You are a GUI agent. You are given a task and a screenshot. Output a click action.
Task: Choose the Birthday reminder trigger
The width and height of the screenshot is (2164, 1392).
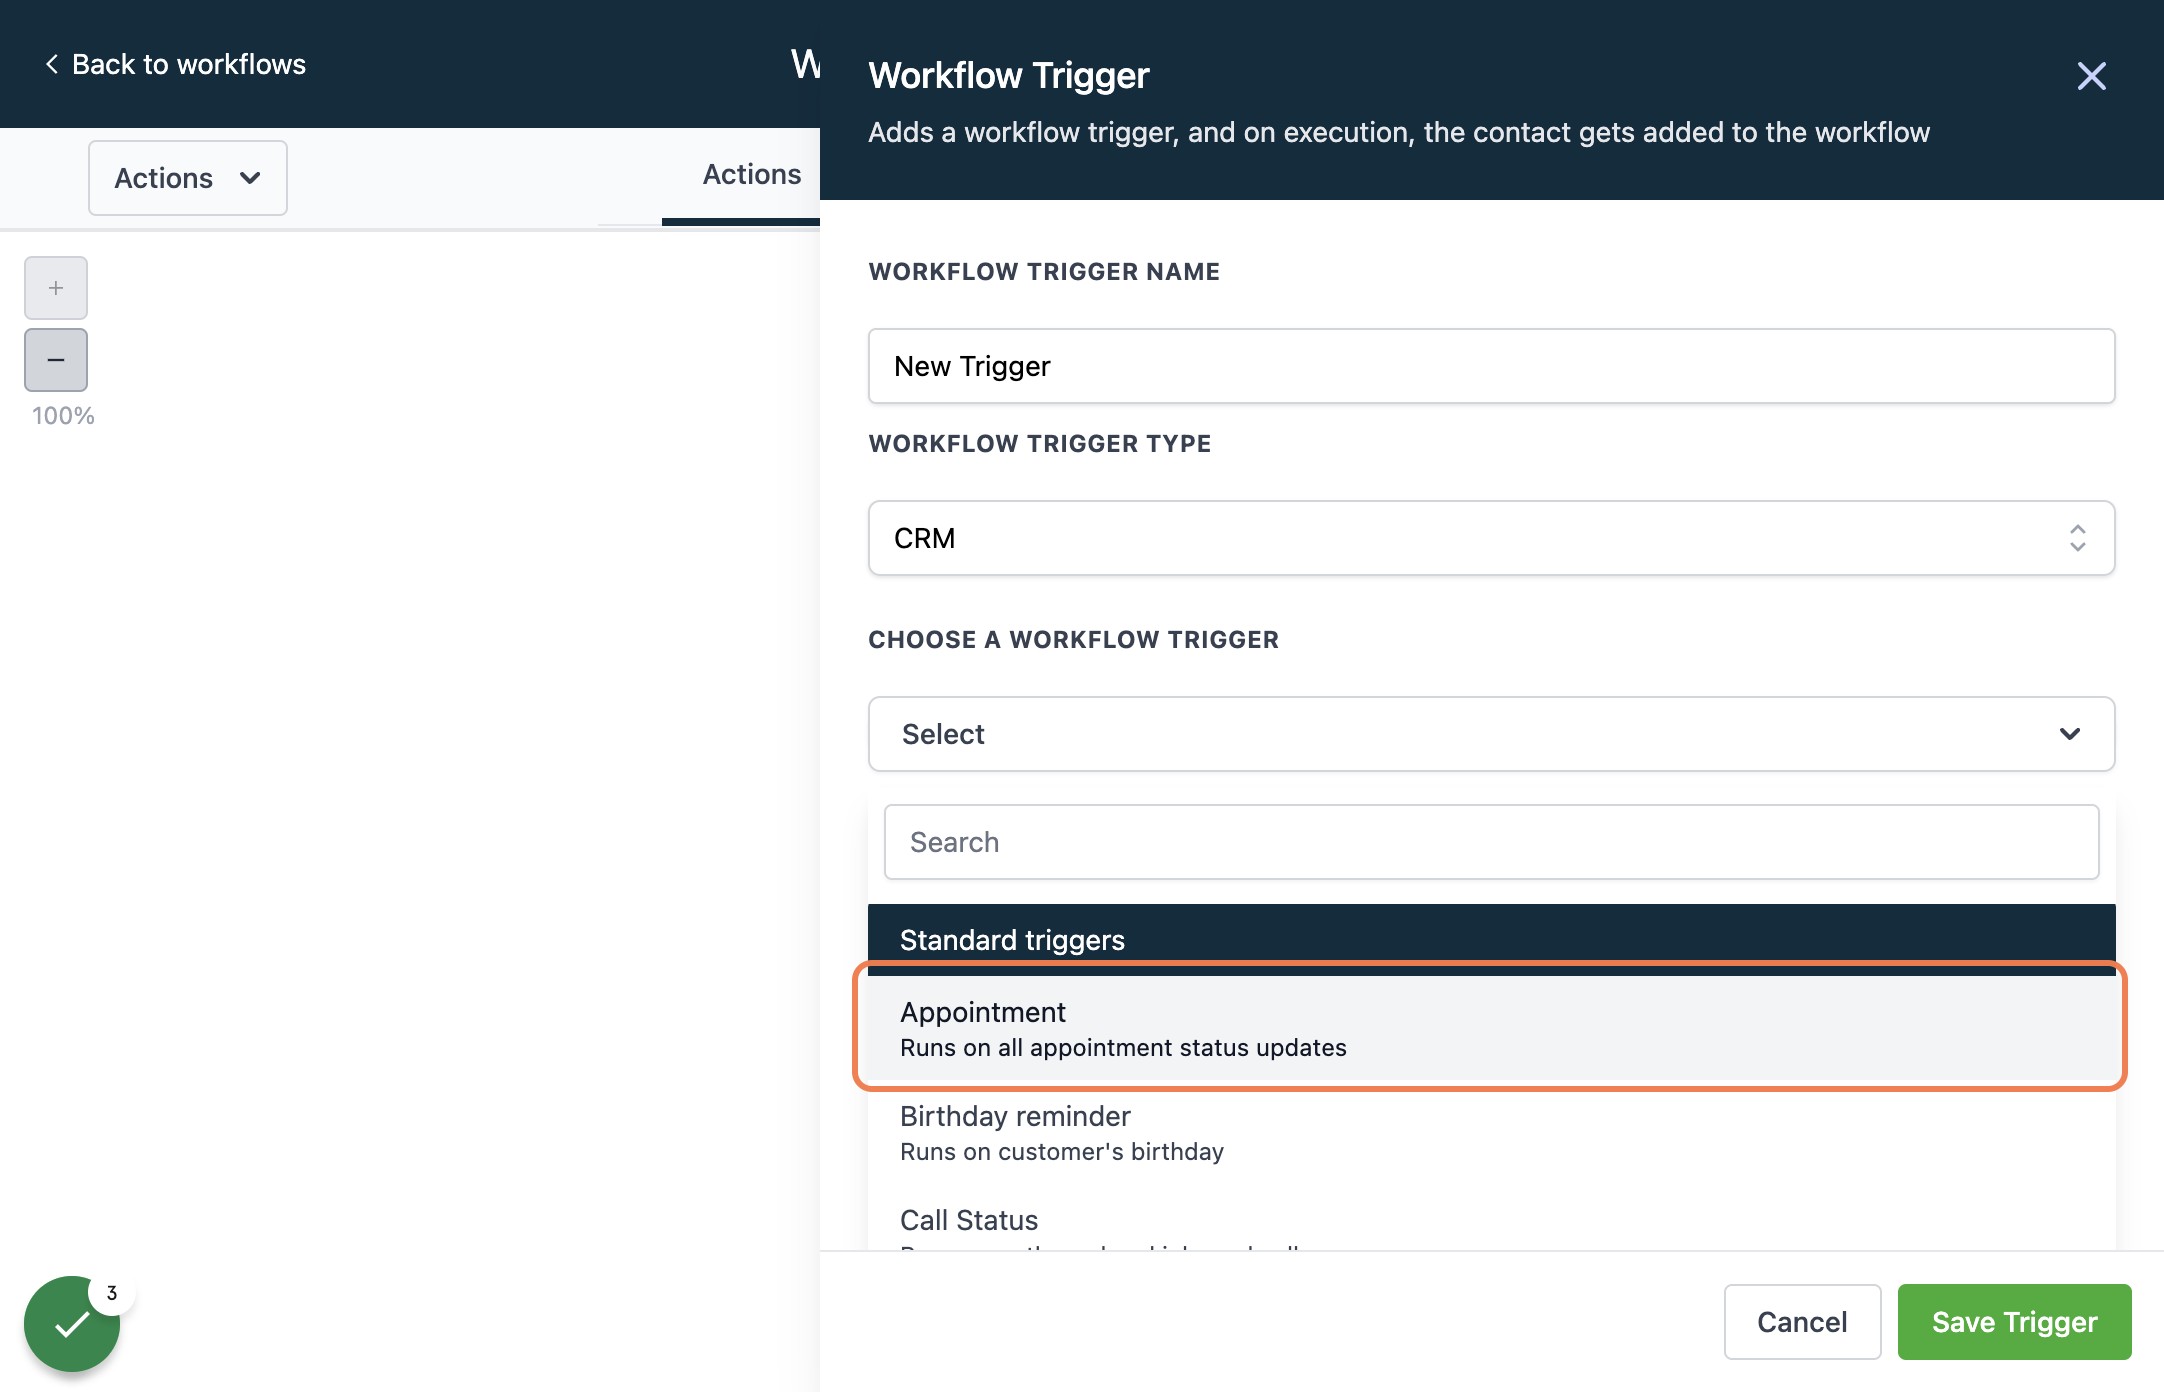tap(1490, 1132)
